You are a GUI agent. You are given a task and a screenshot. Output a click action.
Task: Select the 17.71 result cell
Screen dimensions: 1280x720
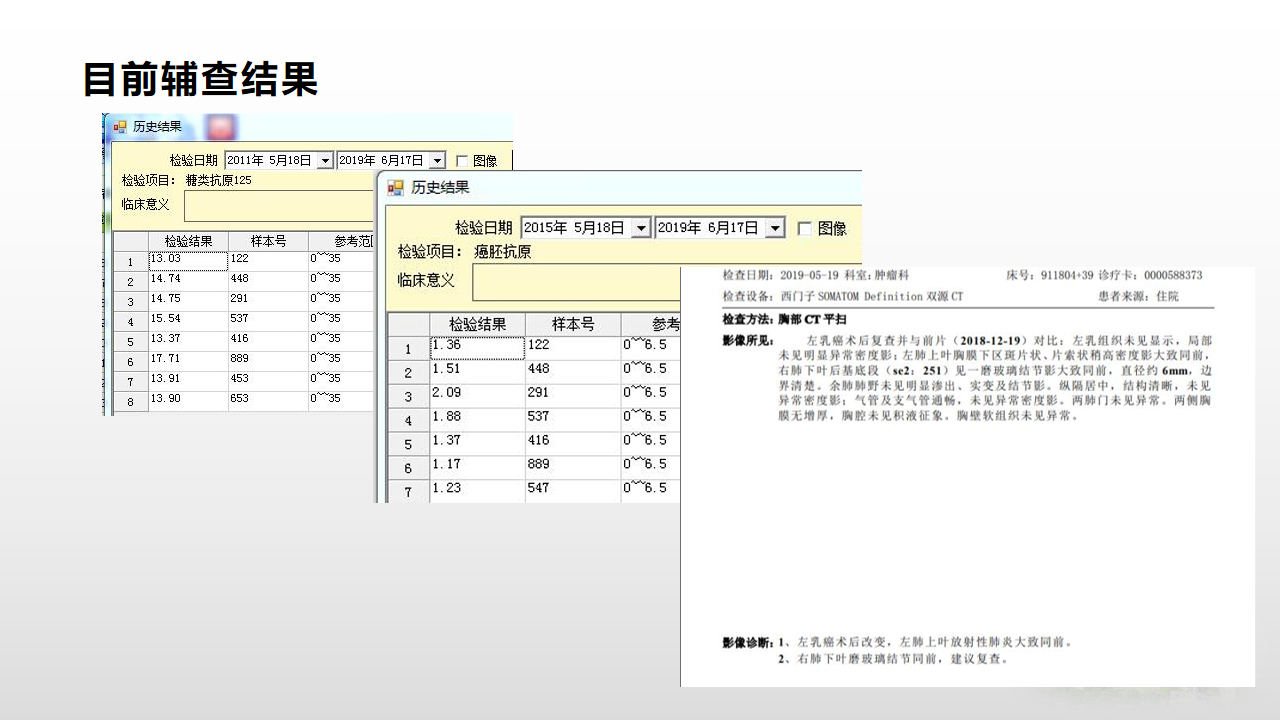click(188, 359)
